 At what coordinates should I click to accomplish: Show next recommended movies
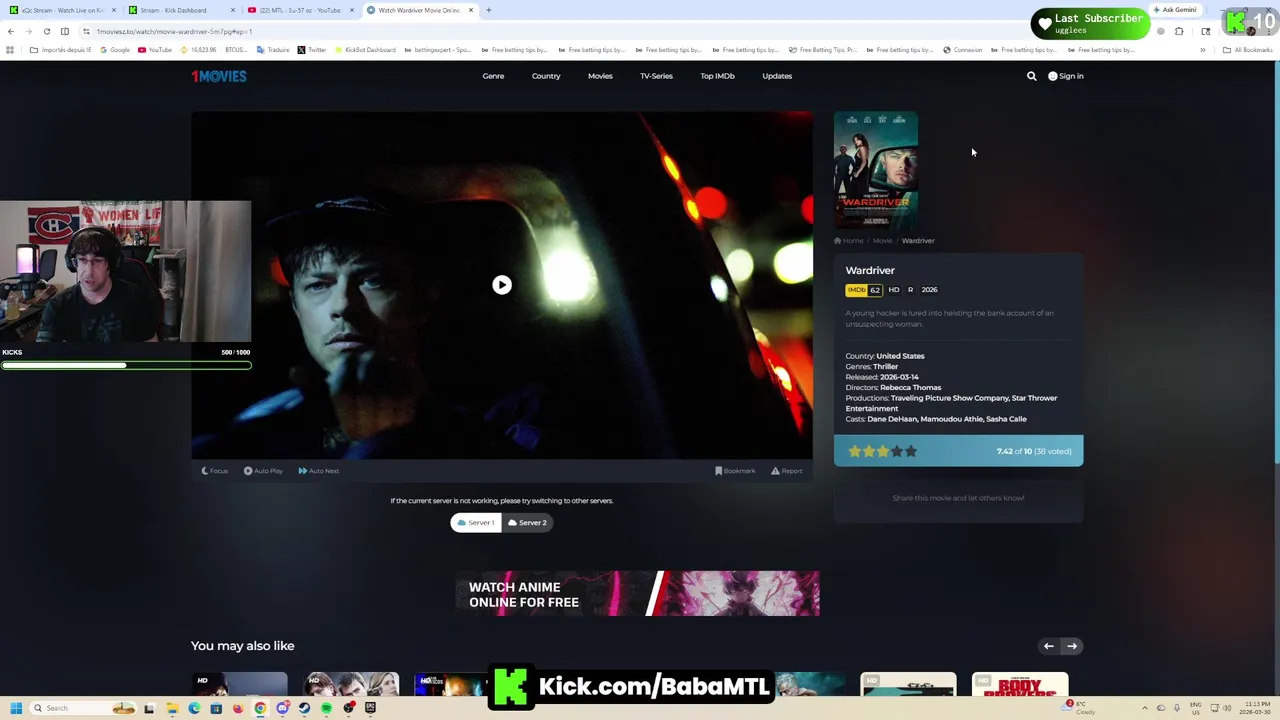pos(1072,646)
